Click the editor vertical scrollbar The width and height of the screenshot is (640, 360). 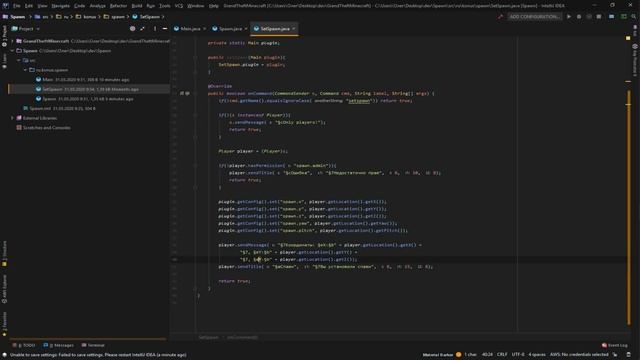point(629,206)
